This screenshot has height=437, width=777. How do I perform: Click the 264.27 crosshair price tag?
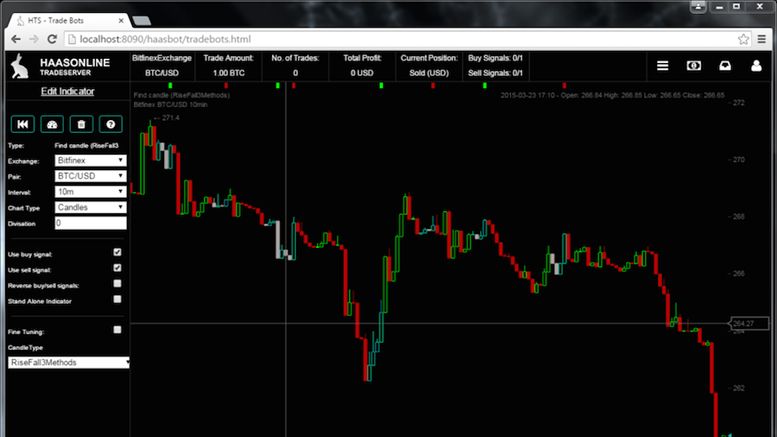point(749,324)
